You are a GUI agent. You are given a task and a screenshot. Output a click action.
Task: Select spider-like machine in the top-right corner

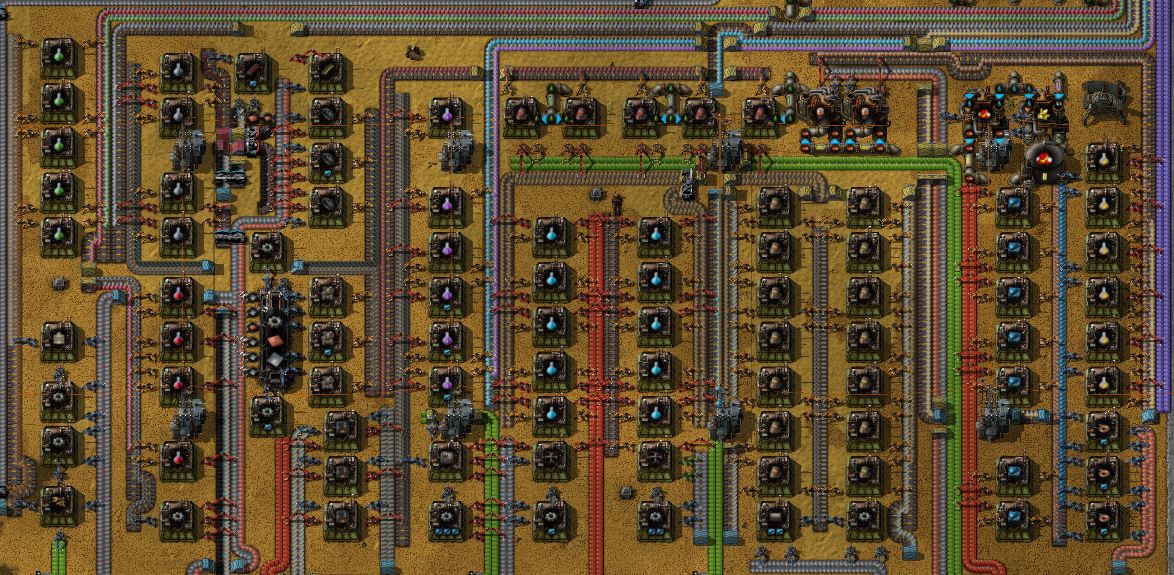(x=1104, y=101)
